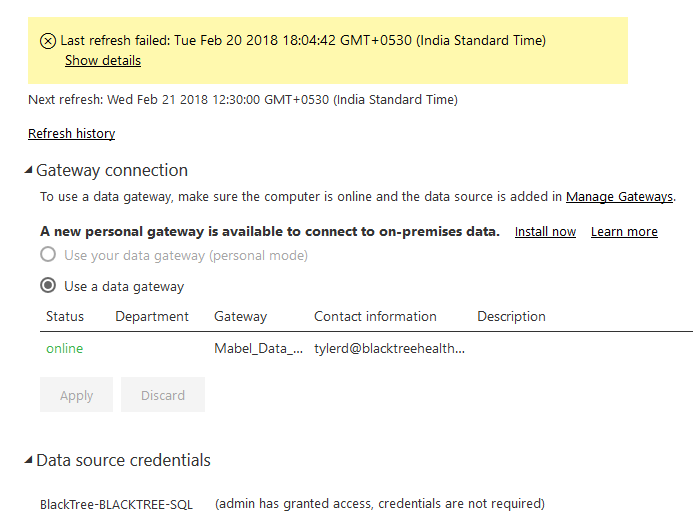693x530 pixels.
Task: Select the Mabel_Data_... gateway entry
Action: coord(259,348)
